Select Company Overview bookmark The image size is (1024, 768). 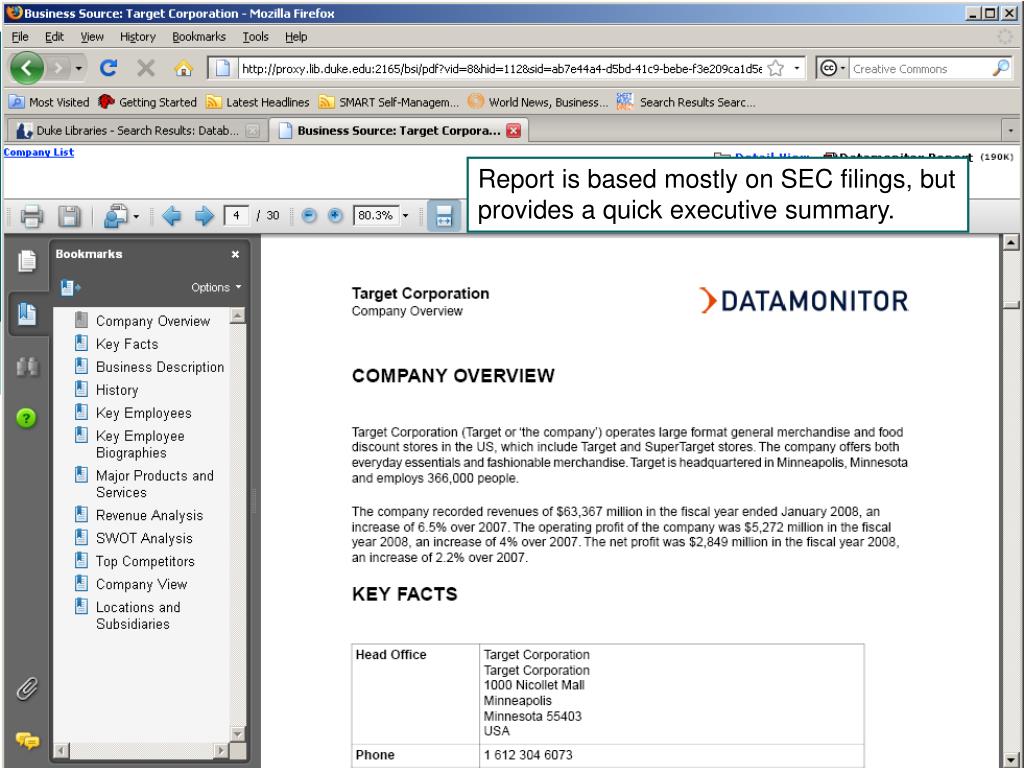click(x=153, y=321)
